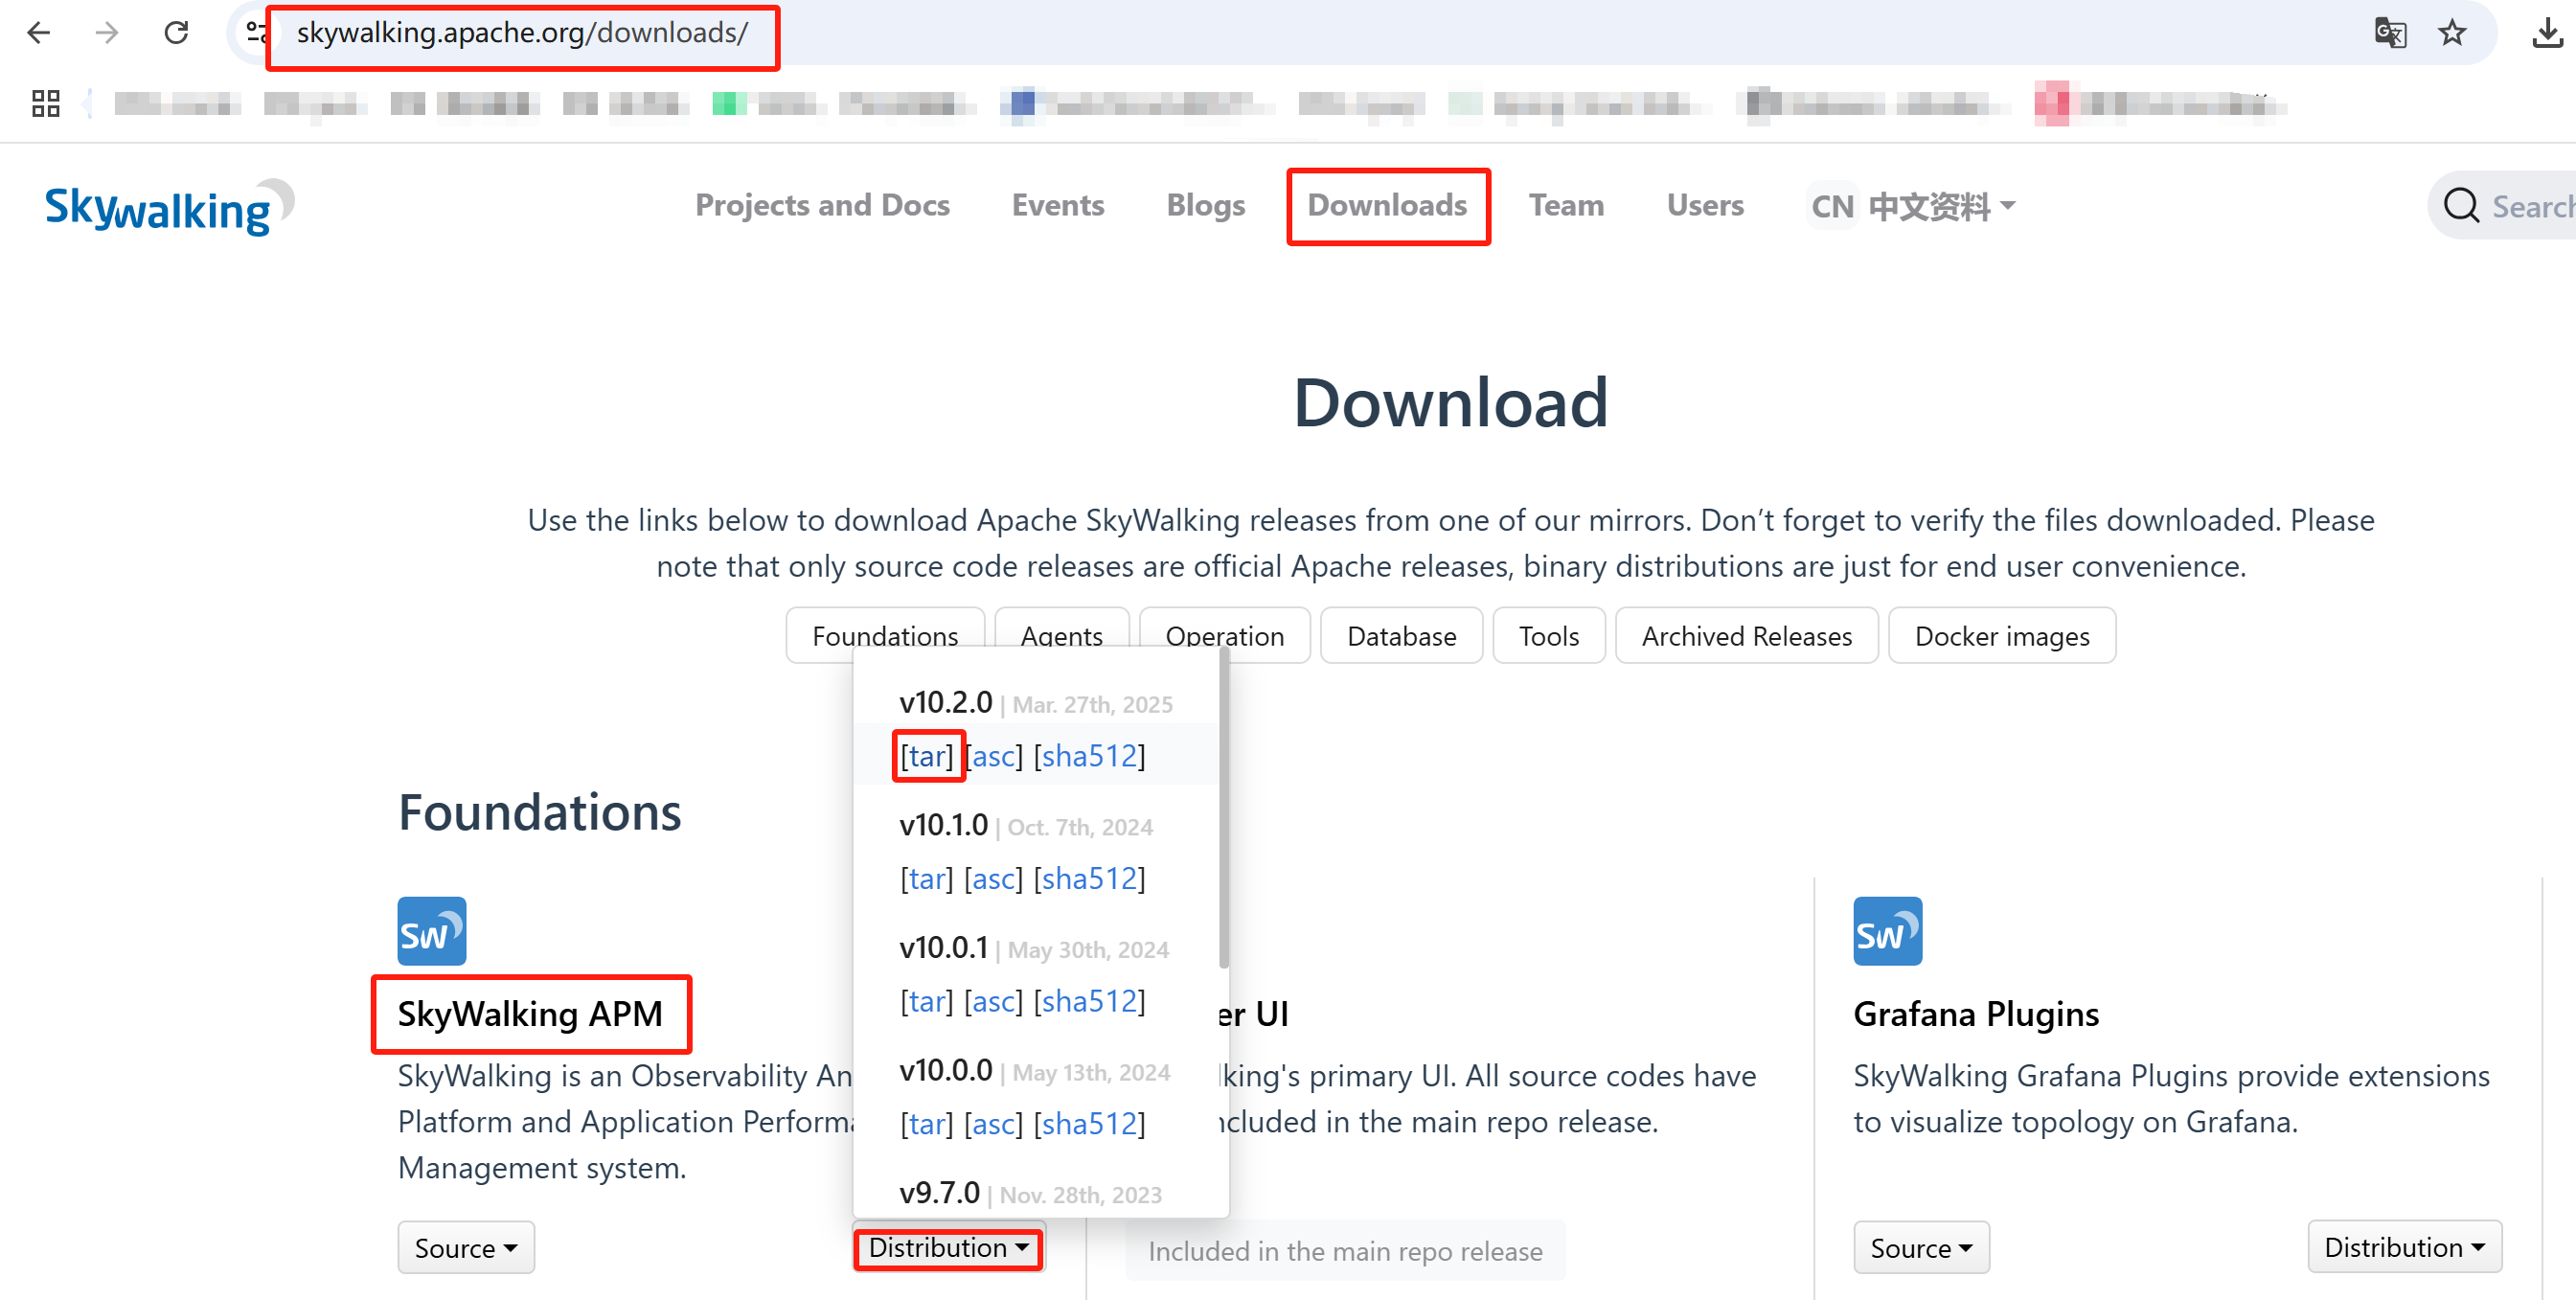Click the bookmark star icon
This screenshot has width=2576, height=1300.
tap(2452, 33)
